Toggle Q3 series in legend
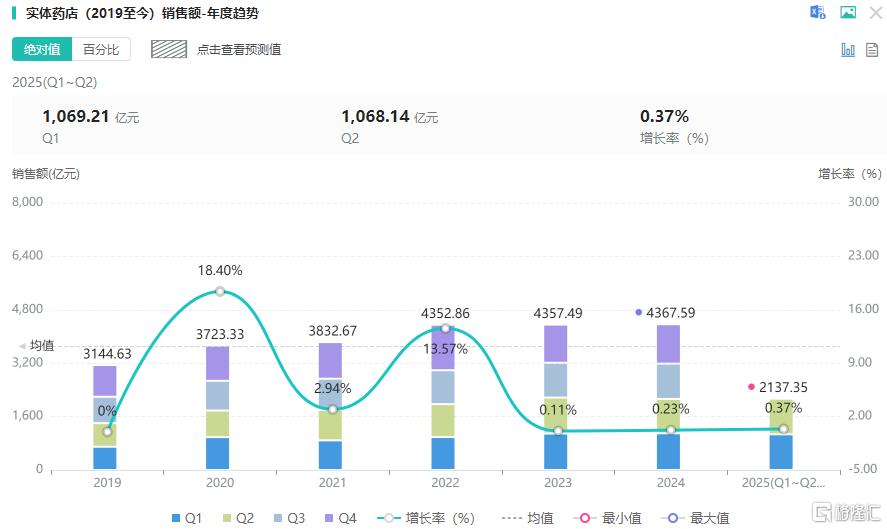887x529 pixels. [x=288, y=518]
